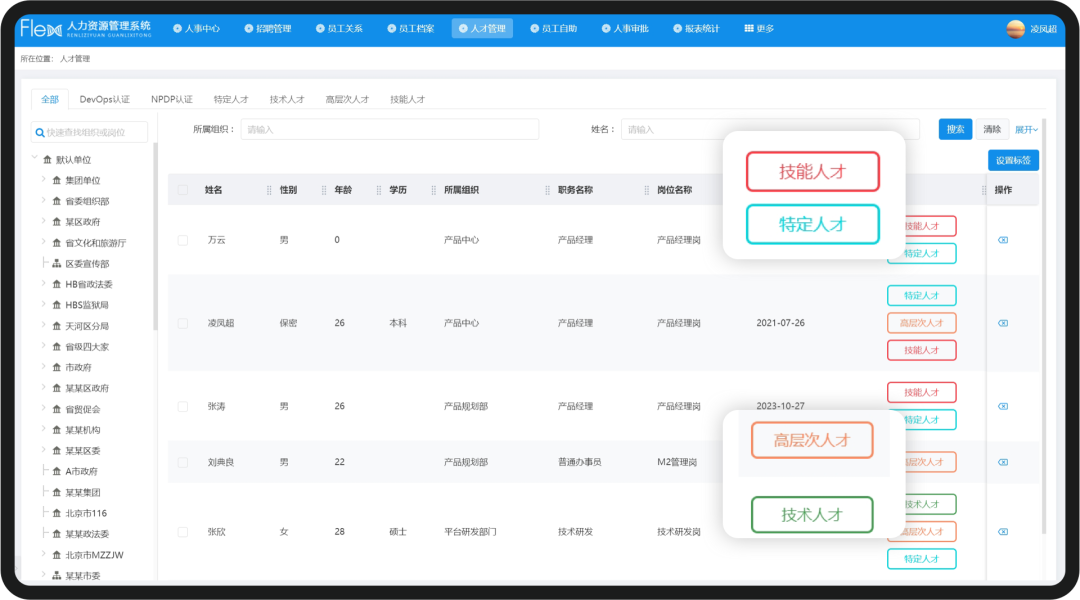Switch to the DevOps认证 tab
Image resolution: width=1080 pixels, height=600 pixels.
point(105,100)
